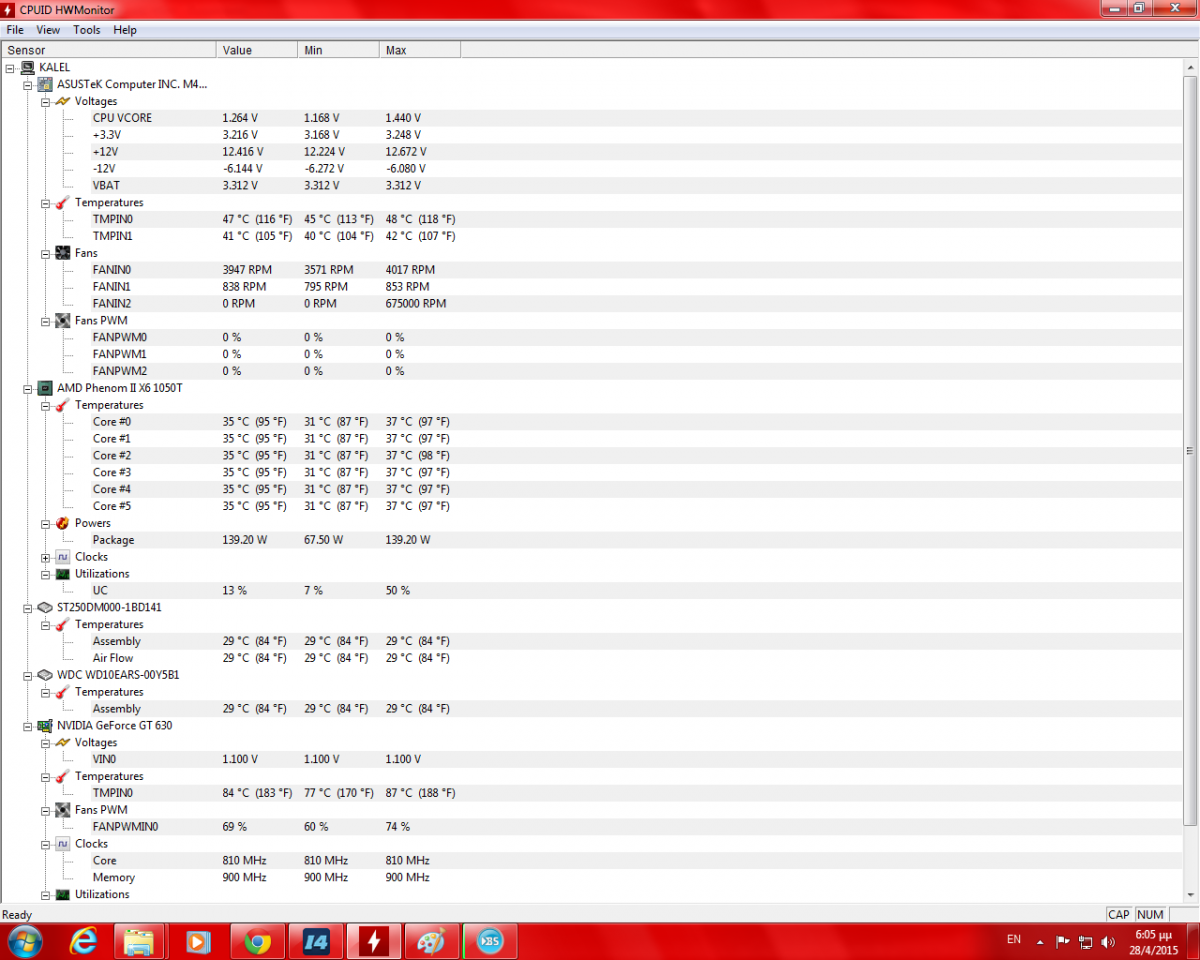Open Paint from the taskbar
The width and height of the screenshot is (1200, 960).
[432, 941]
